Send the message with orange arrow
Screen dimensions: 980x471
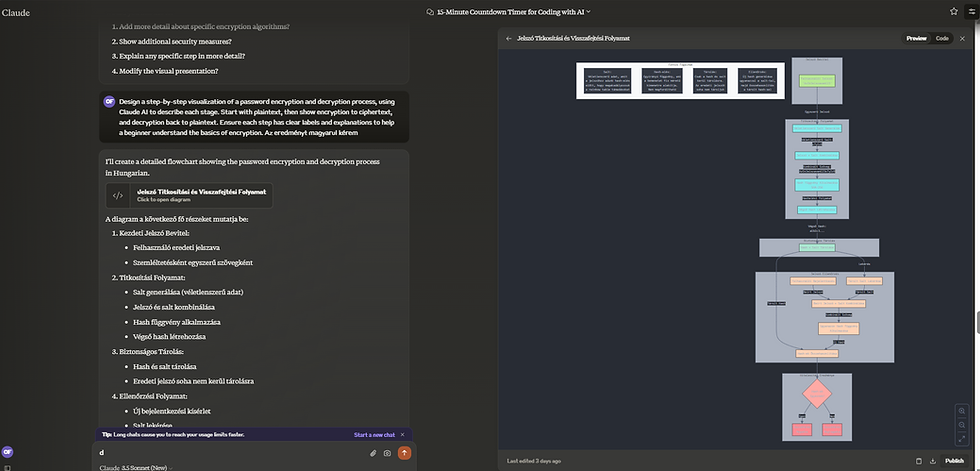[x=404, y=453]
